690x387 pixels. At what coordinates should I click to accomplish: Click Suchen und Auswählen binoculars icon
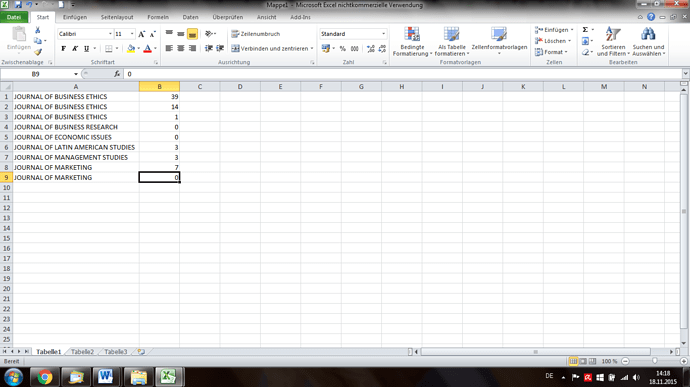tap(648, 34)
